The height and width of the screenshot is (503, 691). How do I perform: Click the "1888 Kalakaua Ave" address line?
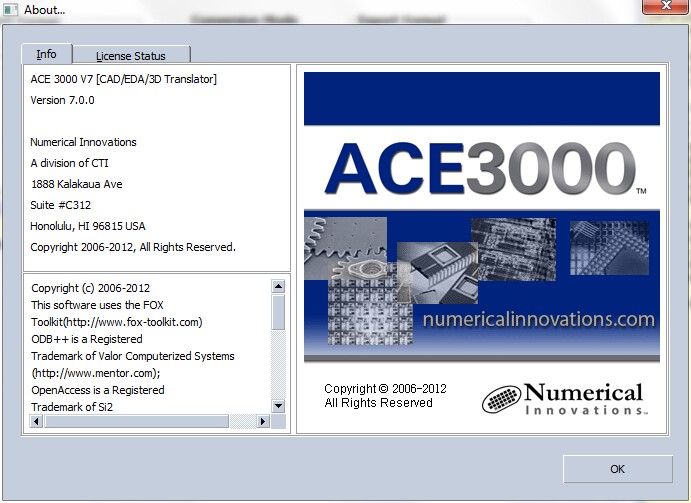(x=76, y=184)
